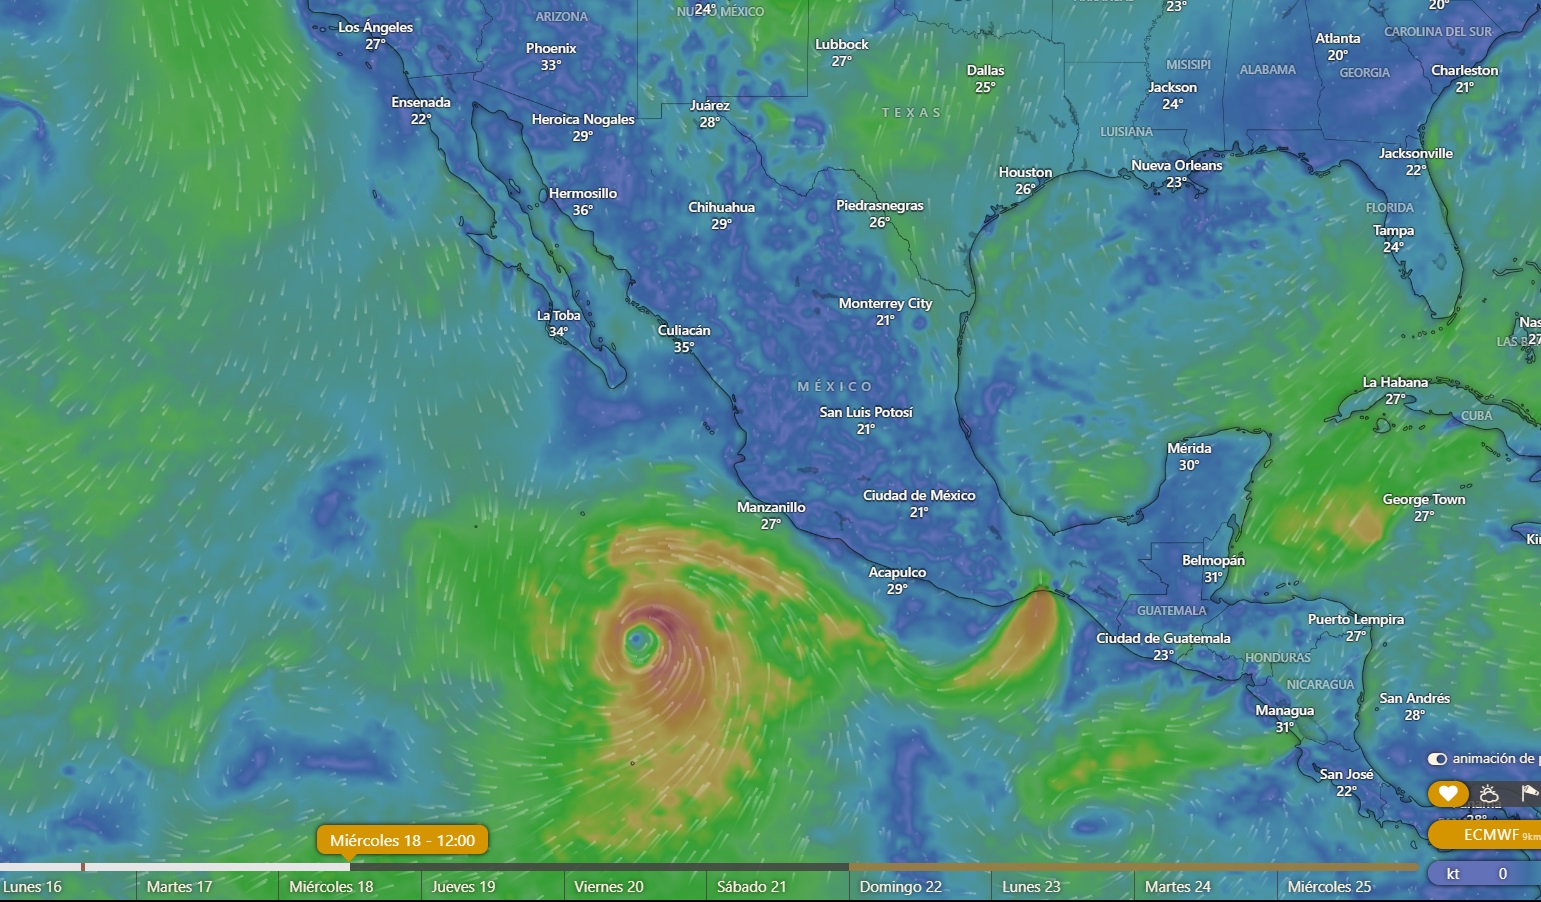Select Jueves 19 on the timeline
1541x902 pixels.
pos(463,886)
